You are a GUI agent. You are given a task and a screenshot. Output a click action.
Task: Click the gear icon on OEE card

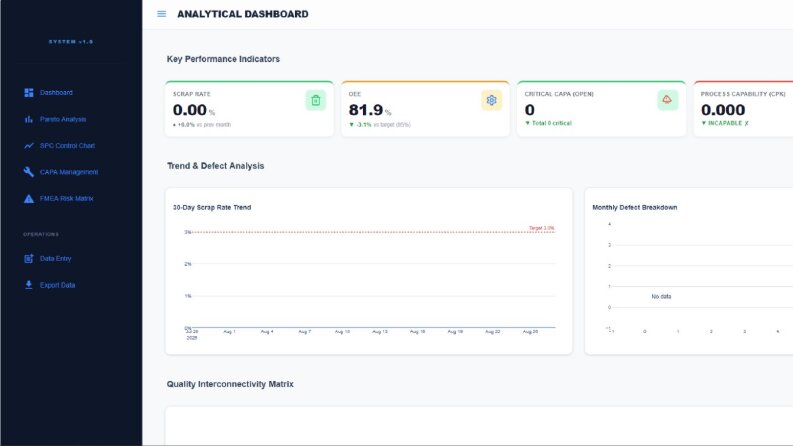[x=491, y=100]
